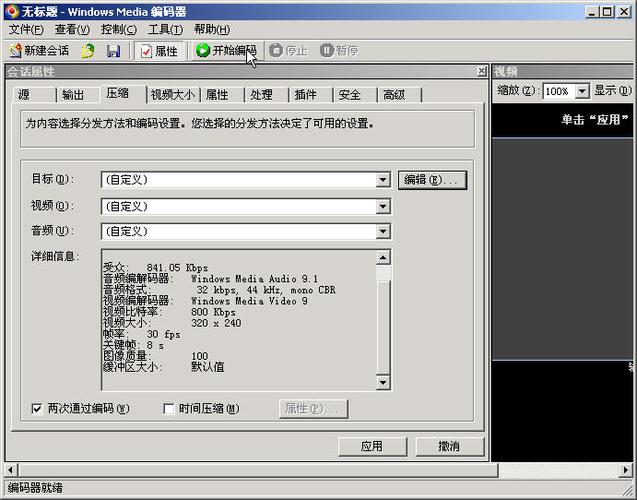Select the 压缩 tab
The width and height of the screenshot is (637, 500).
(123, 94)
